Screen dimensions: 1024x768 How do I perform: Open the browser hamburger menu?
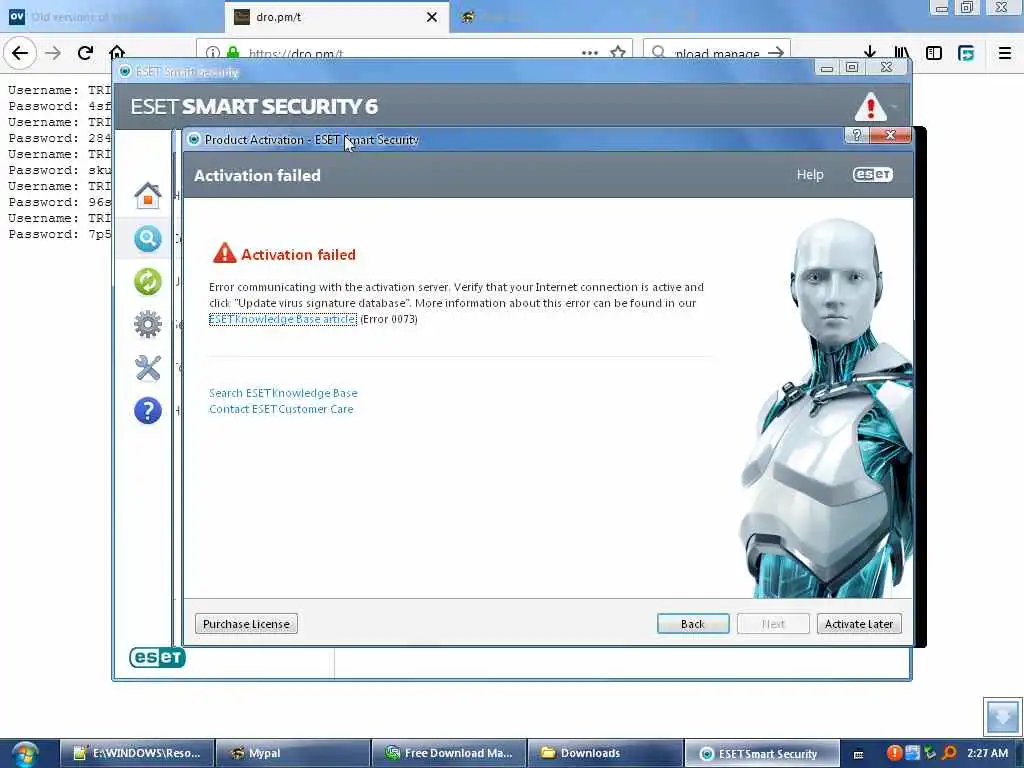(1005, 53)
